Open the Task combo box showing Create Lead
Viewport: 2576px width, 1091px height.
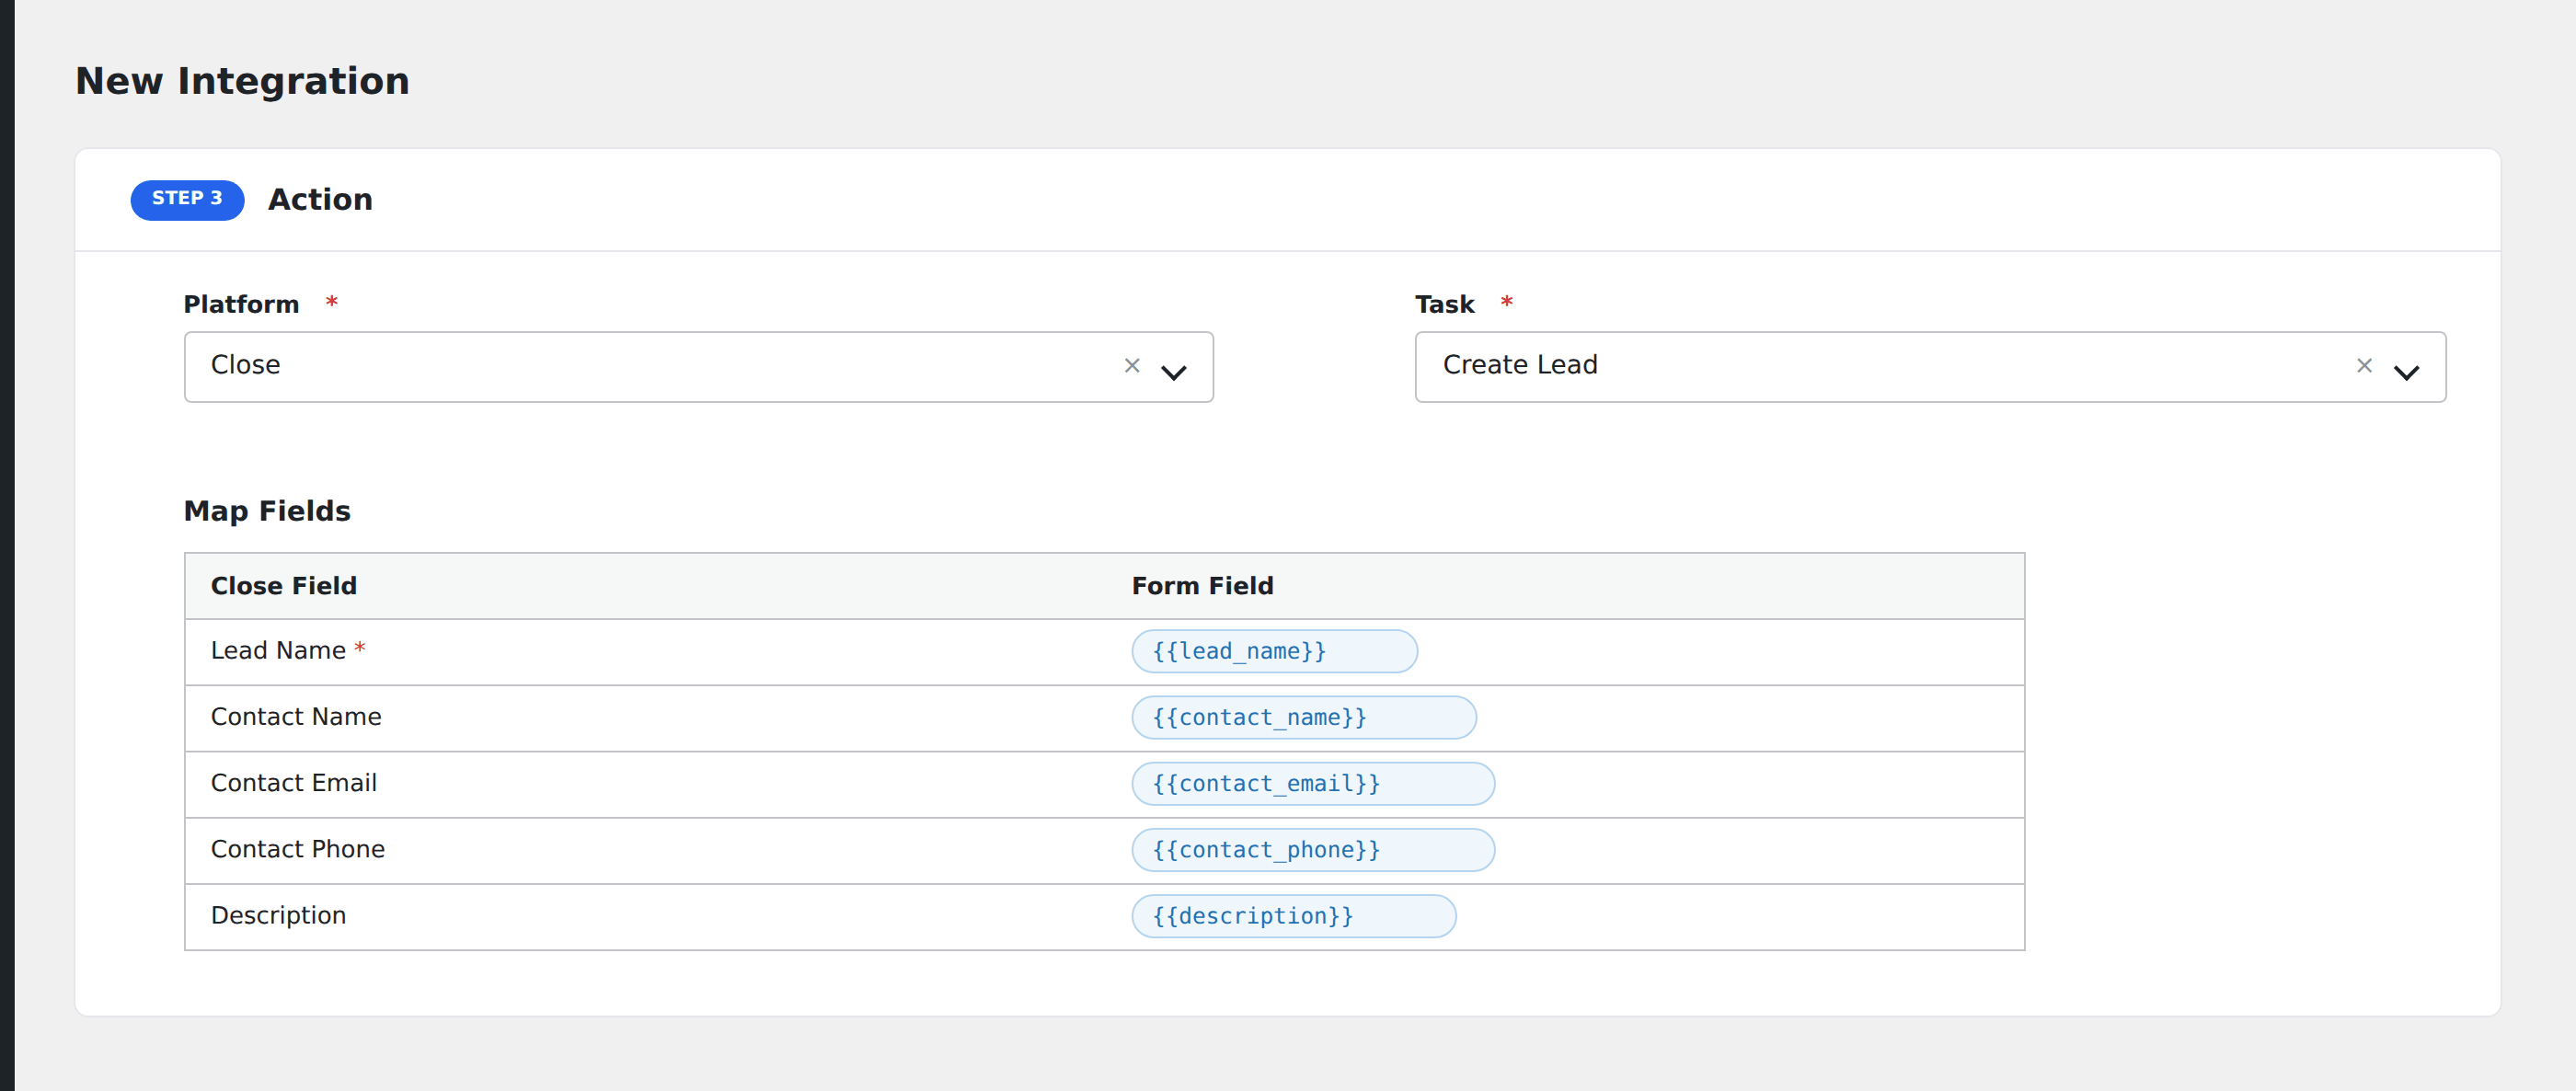point(1930,367)
